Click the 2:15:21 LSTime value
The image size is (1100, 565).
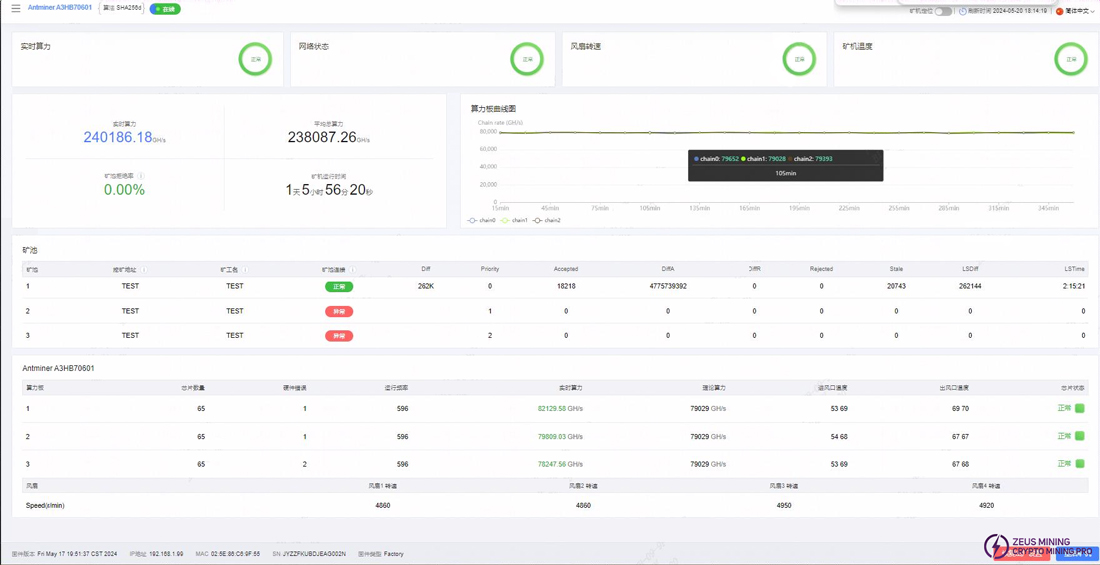pos(1073,286)
